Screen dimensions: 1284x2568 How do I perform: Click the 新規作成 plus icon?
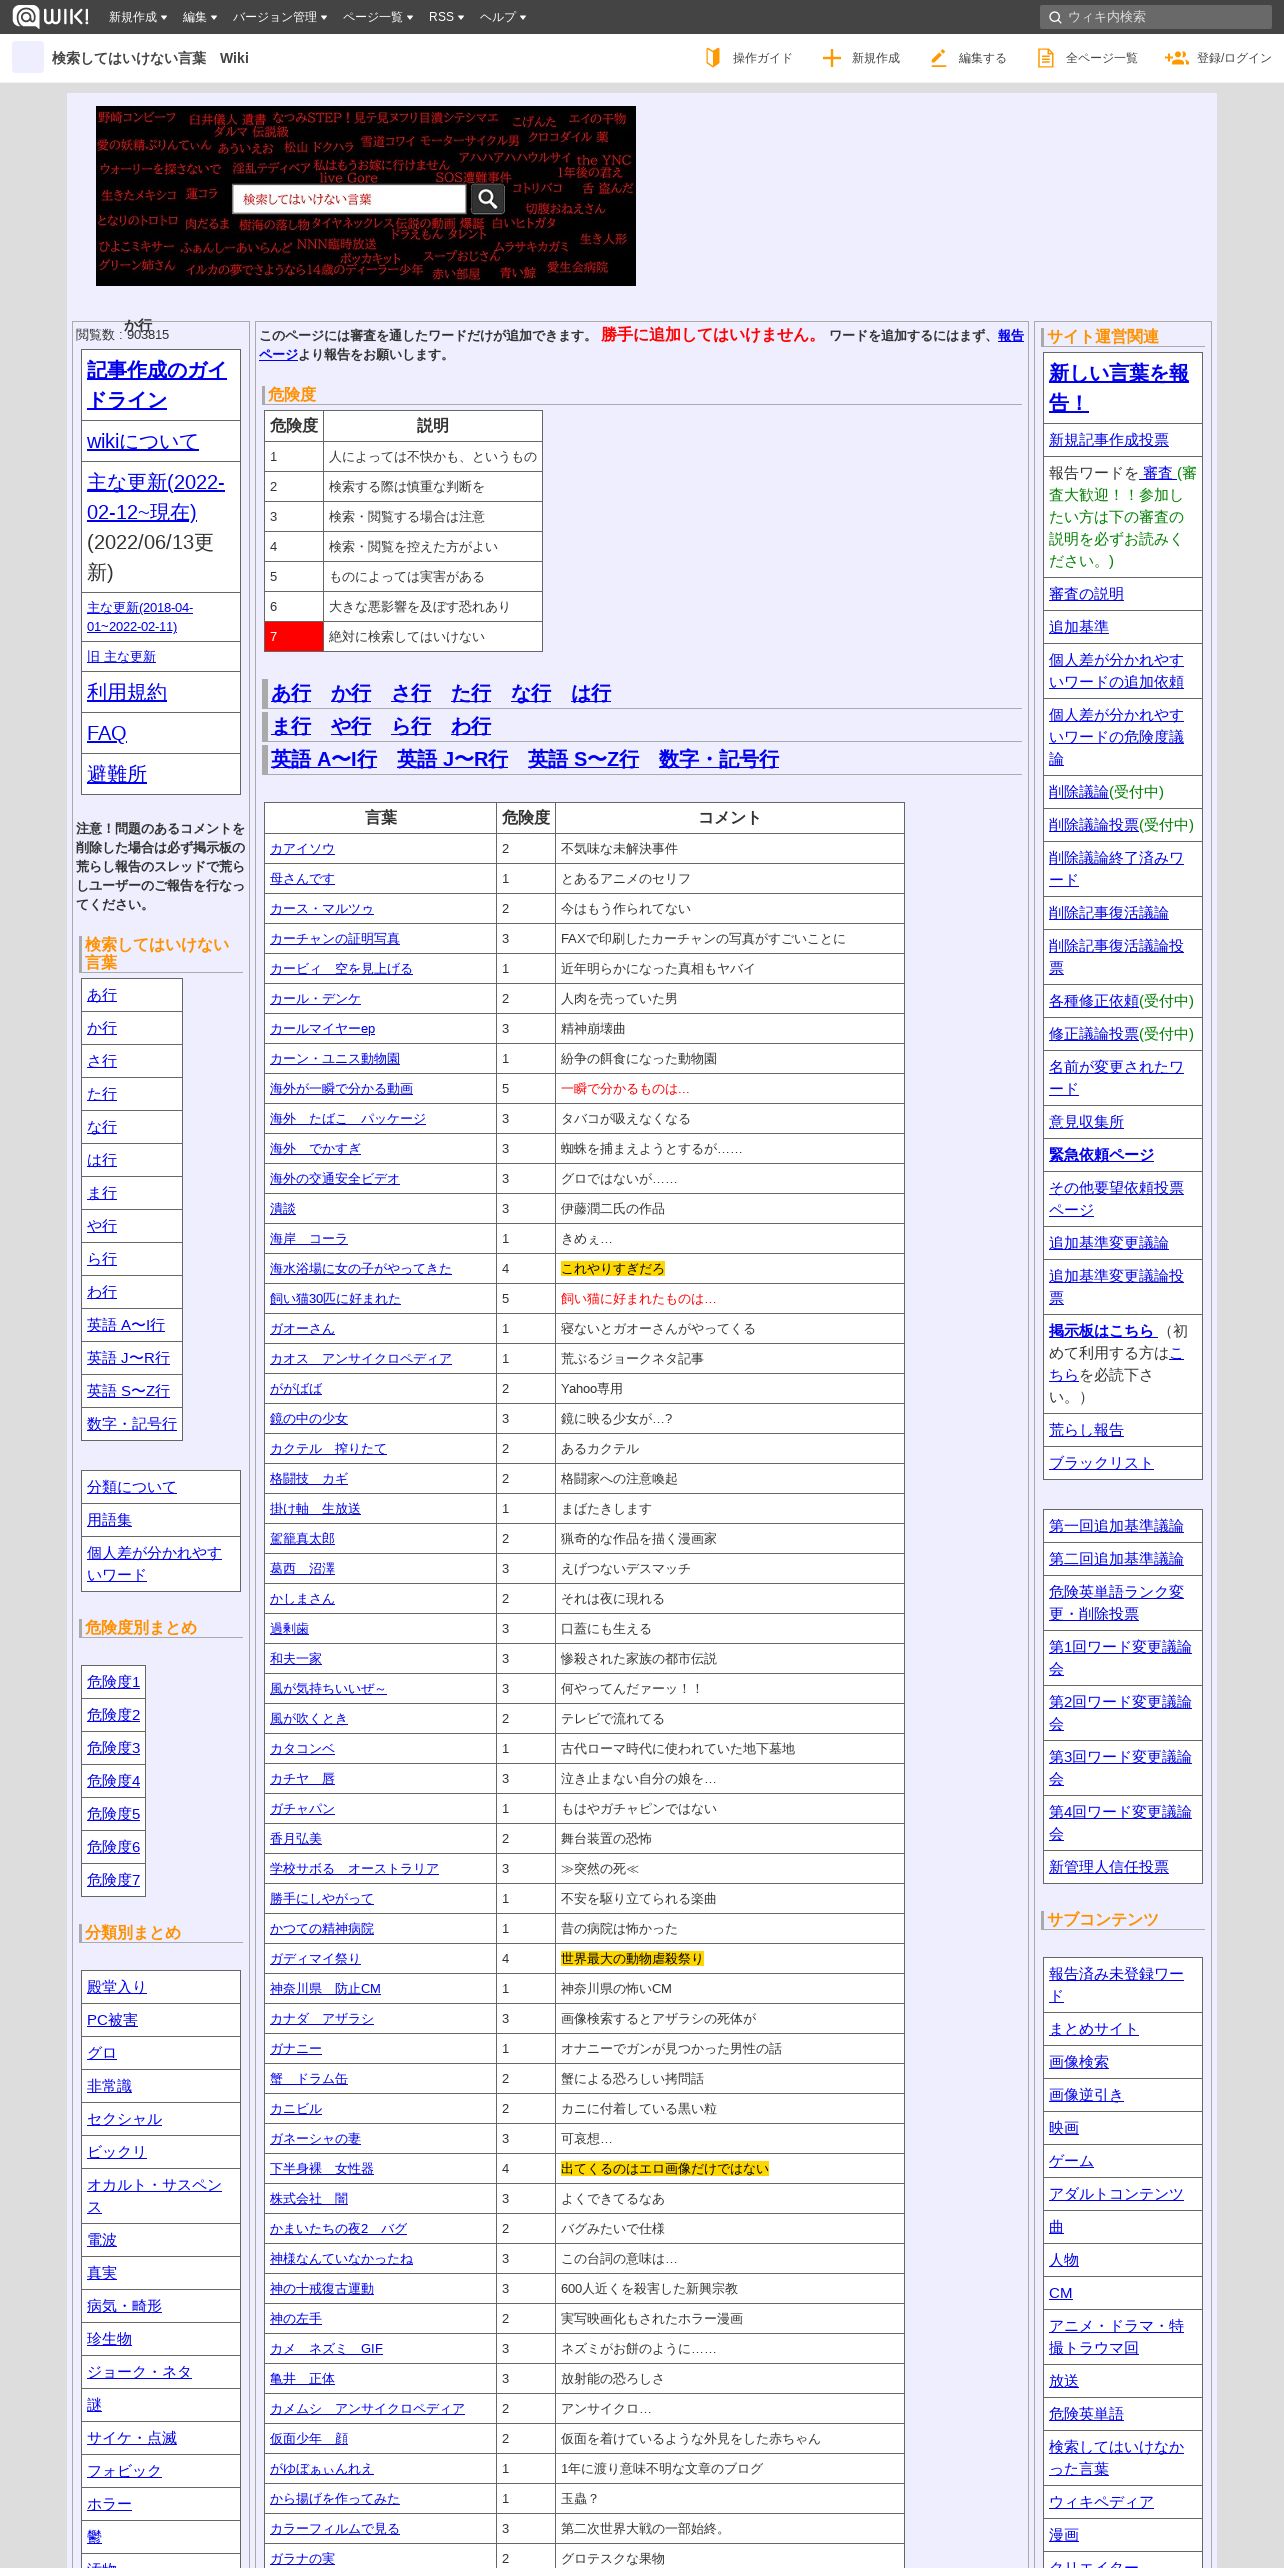[831, 58]
